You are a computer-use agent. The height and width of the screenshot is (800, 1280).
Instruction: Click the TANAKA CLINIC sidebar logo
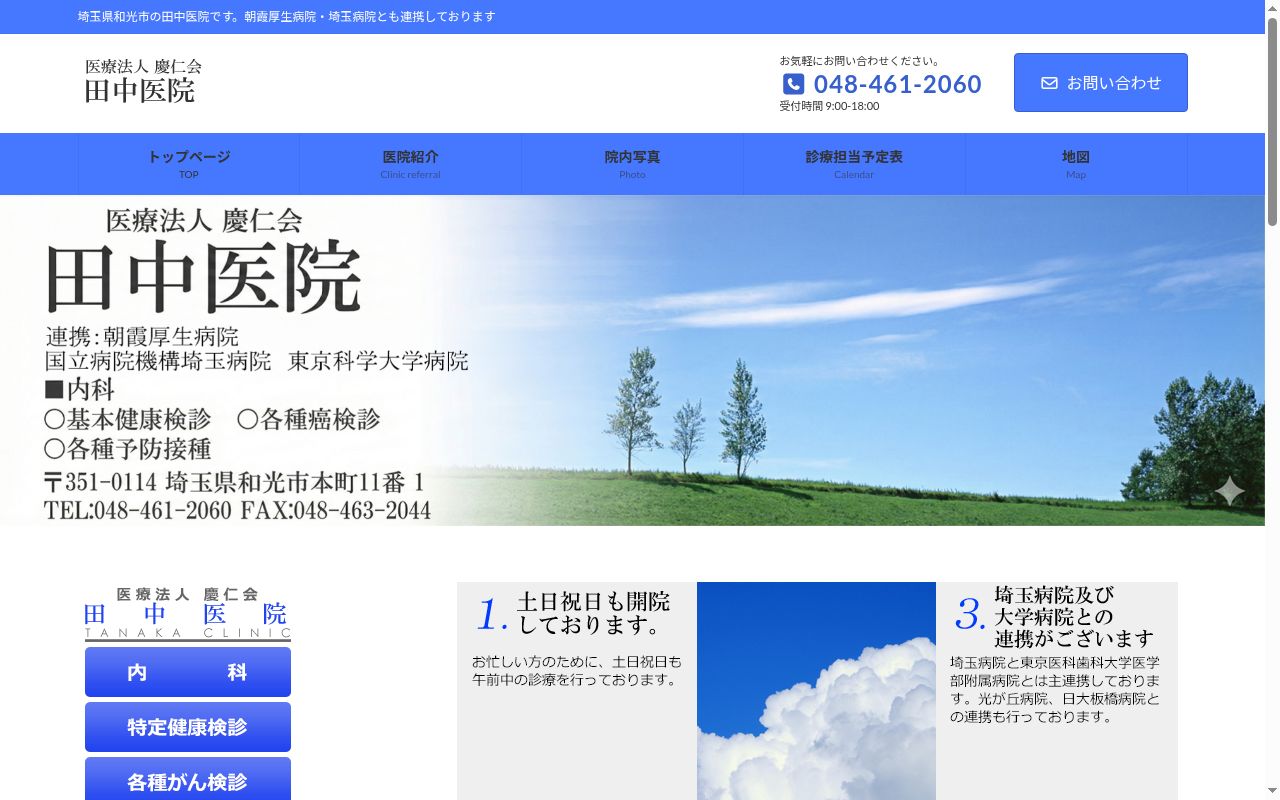point(188,613)
